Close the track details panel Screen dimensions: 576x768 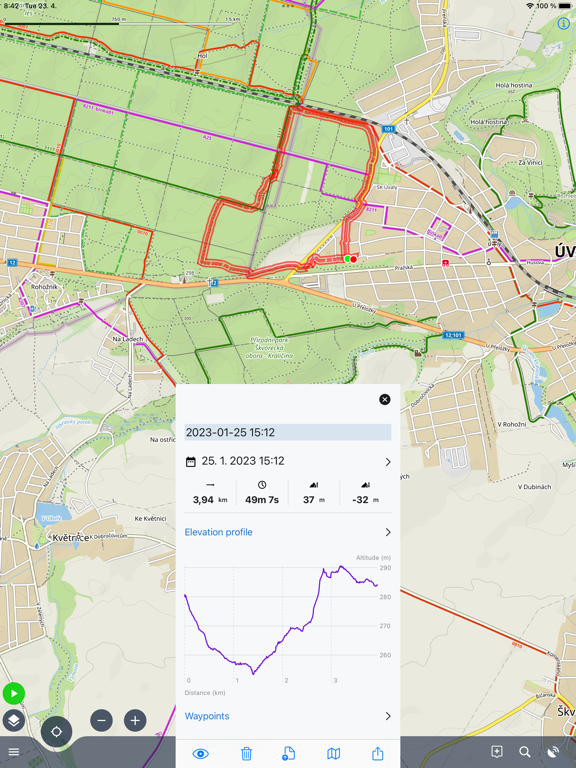384,399
